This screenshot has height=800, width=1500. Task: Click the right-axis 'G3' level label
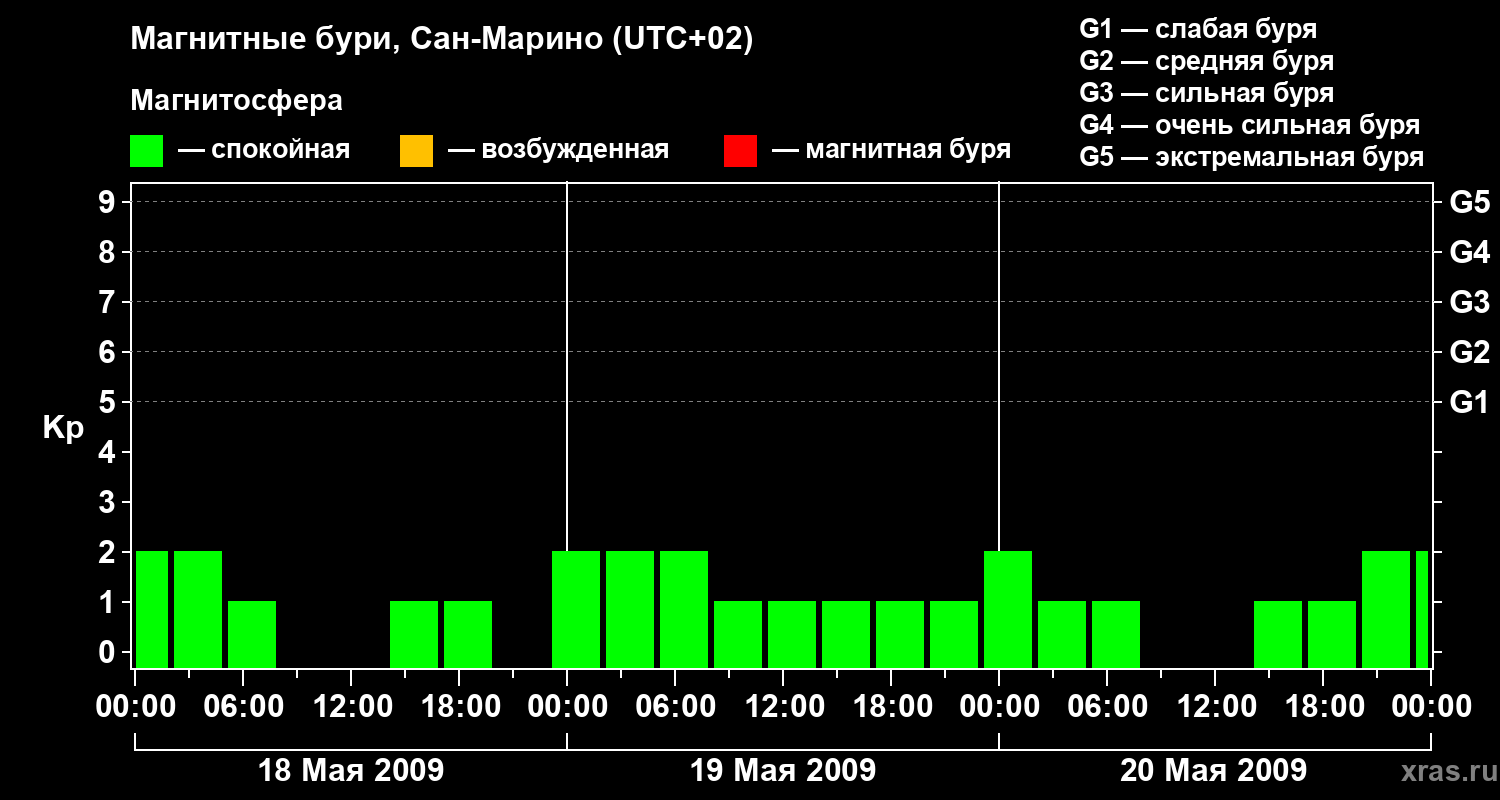pyautogui.click(x=1469, y=302)
